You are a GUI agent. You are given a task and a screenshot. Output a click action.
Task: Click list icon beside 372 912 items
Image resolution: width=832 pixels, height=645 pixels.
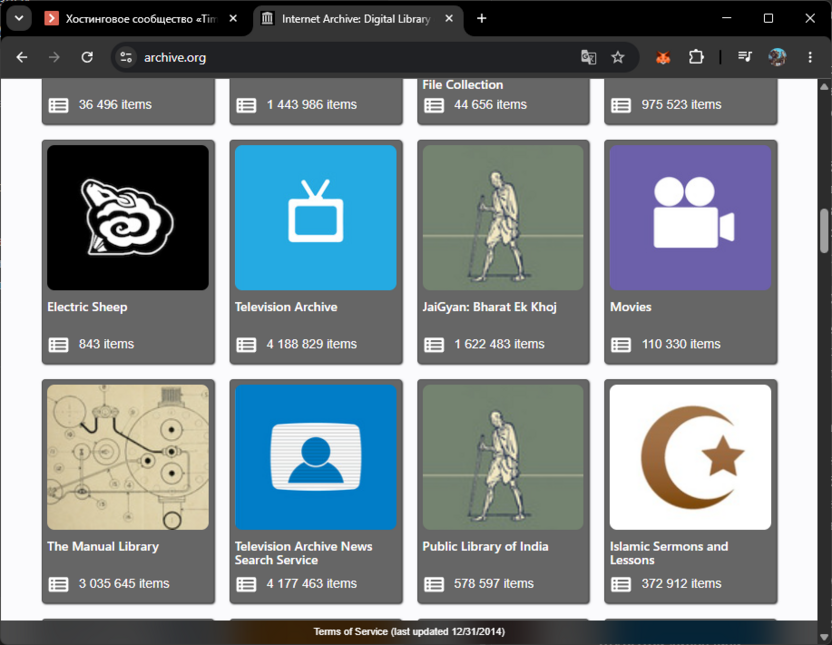tap(621, 584)
